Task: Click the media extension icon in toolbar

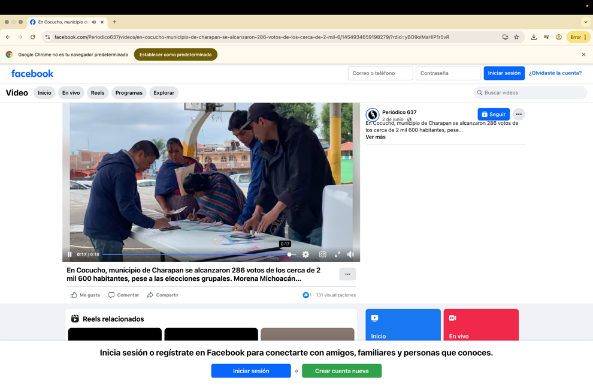Action: [x=546, y=37]
